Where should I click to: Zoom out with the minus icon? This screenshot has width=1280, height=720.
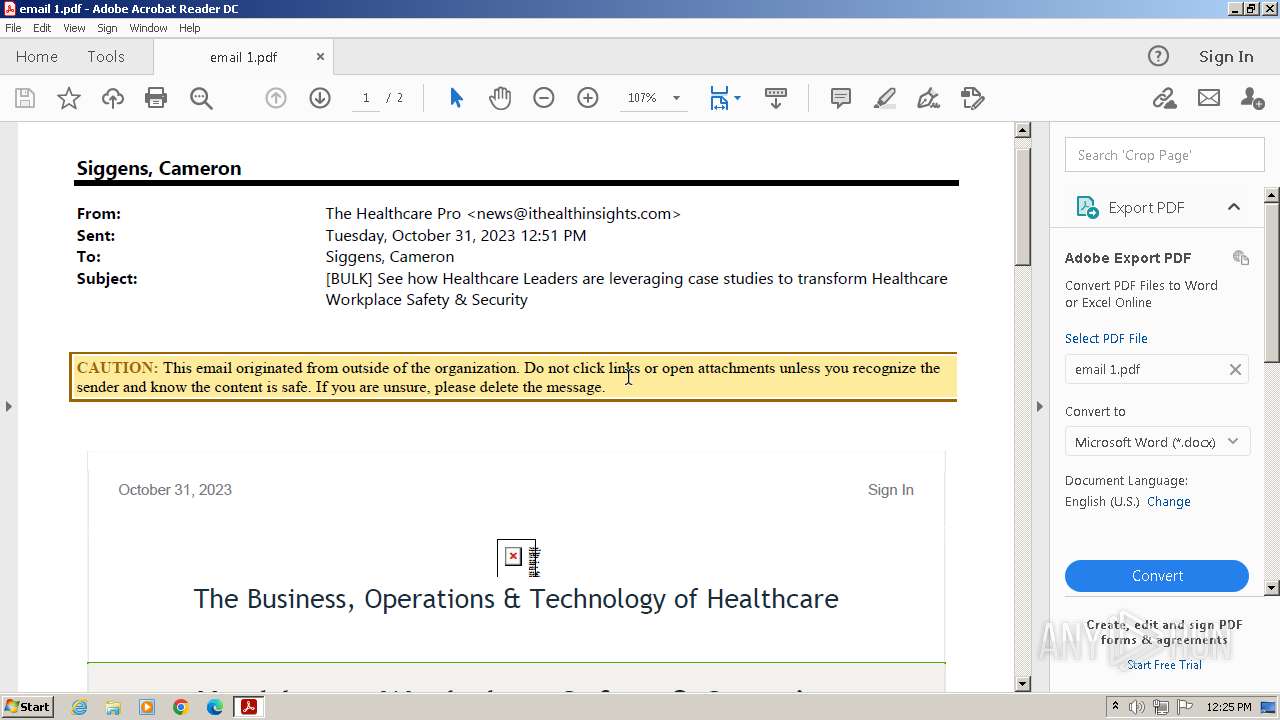(544, 98)
